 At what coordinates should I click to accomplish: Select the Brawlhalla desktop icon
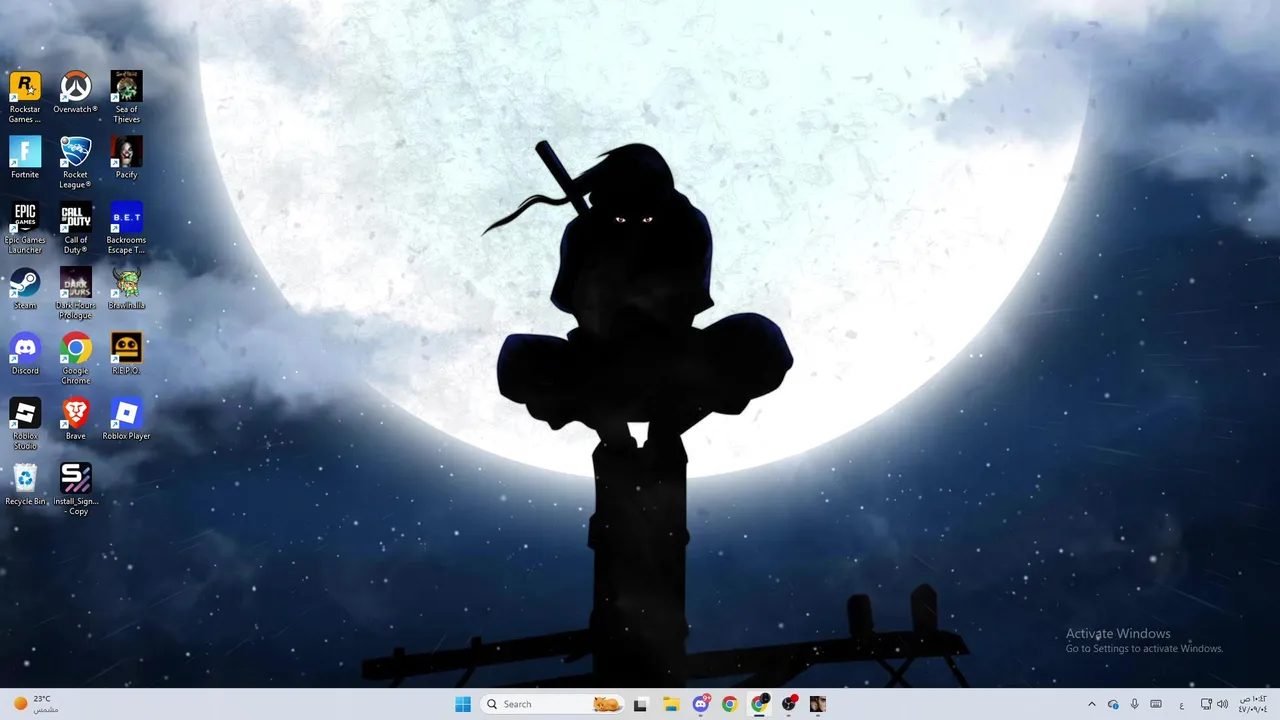[127, 288]
